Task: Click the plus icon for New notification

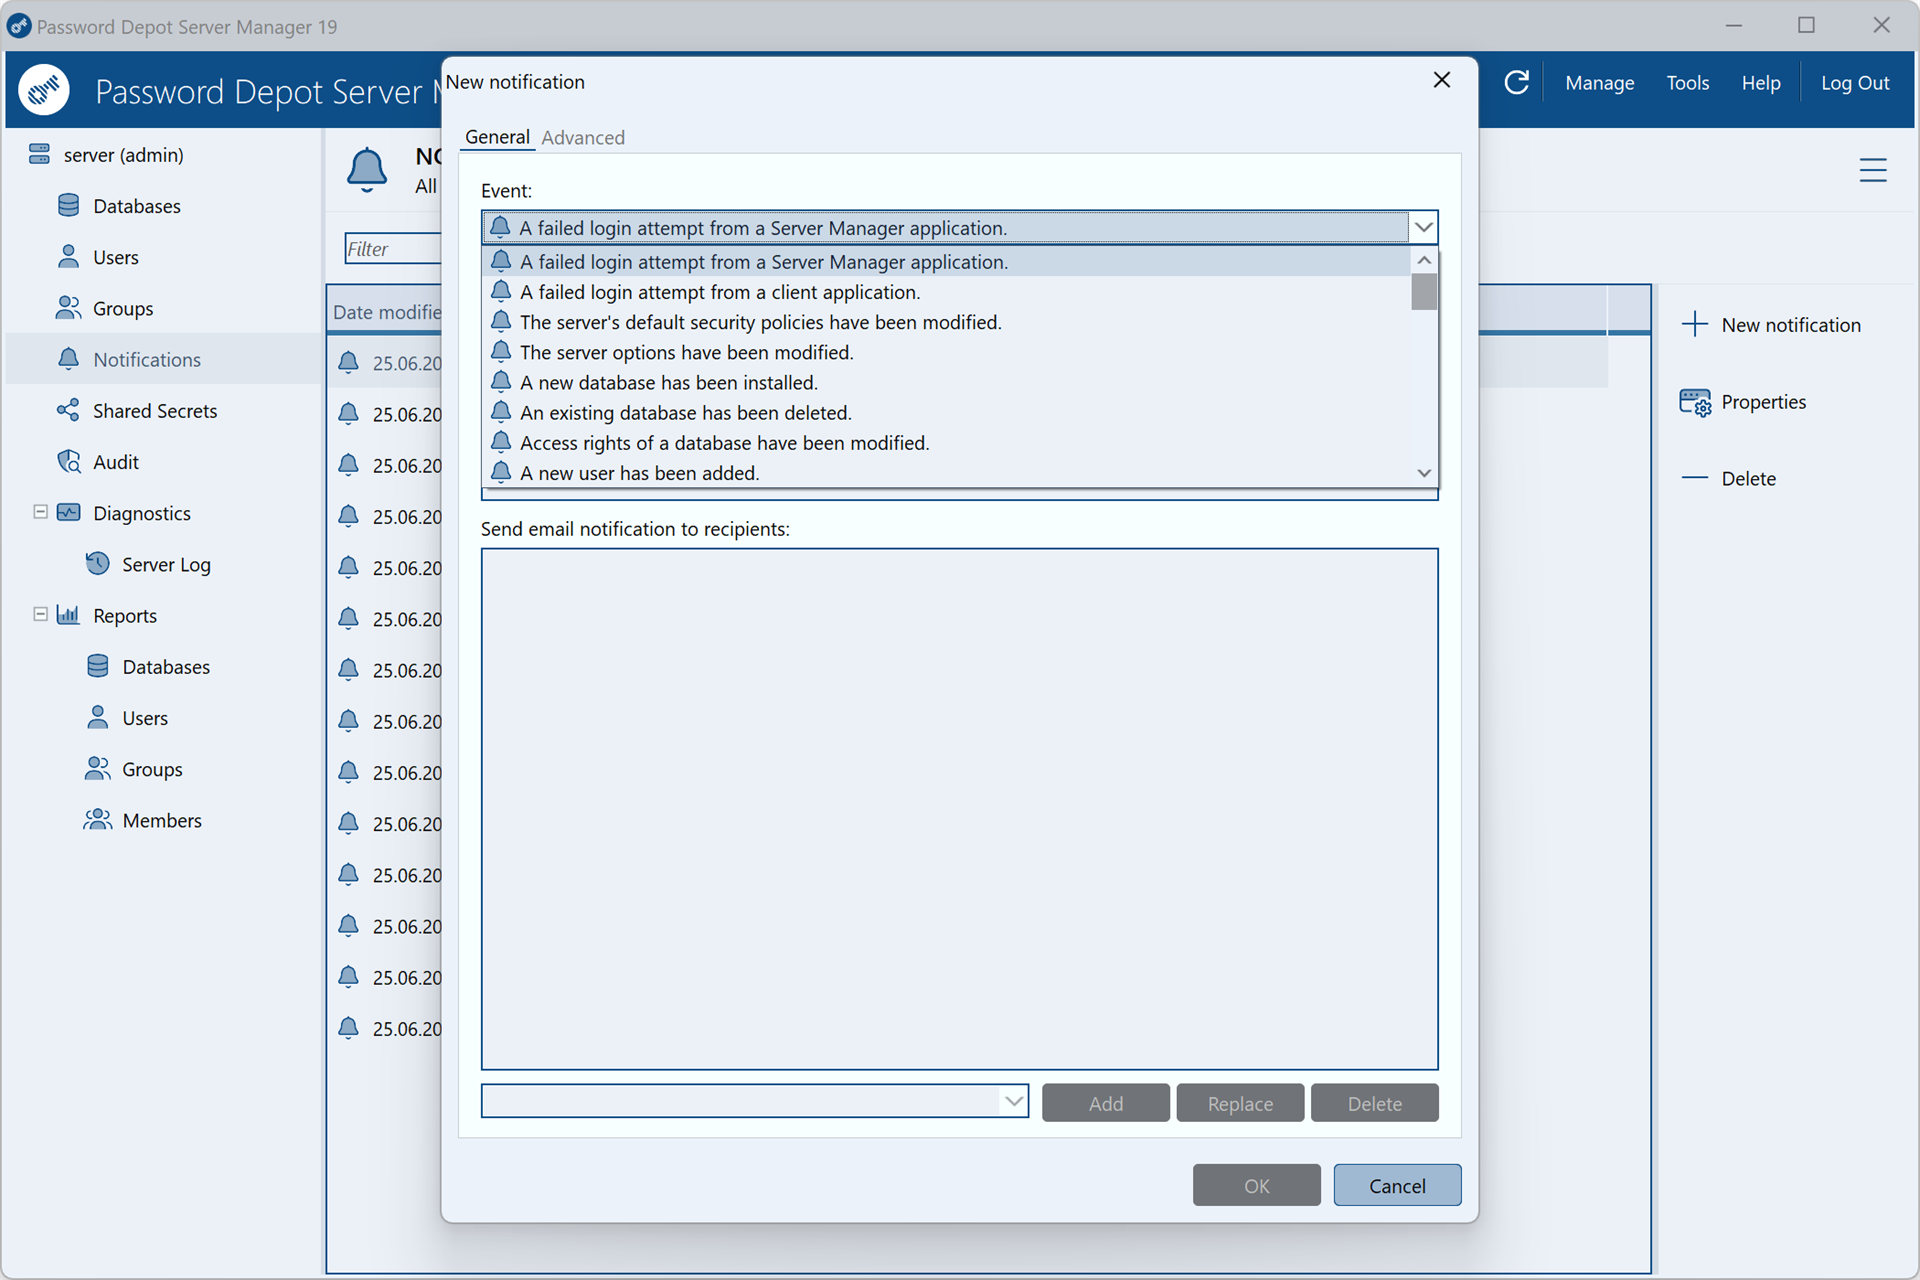Action: pos(1695,324)
